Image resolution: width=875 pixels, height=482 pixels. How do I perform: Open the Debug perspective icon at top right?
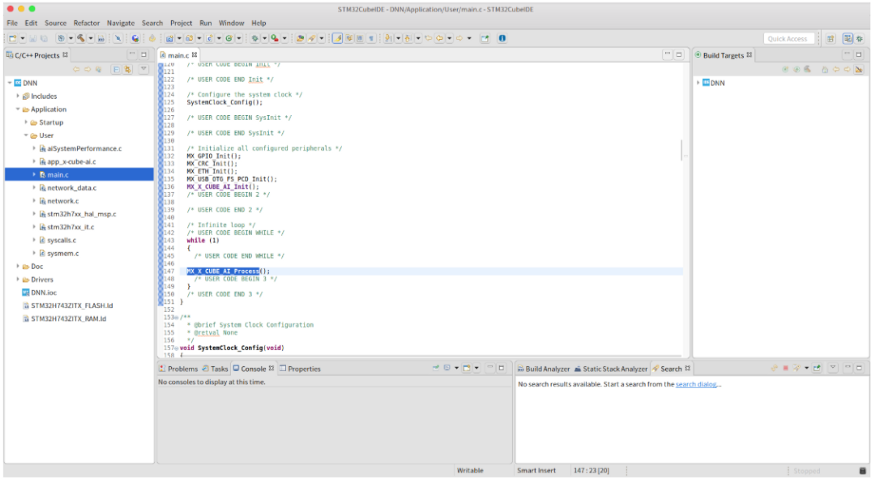[x=860, y=38]
